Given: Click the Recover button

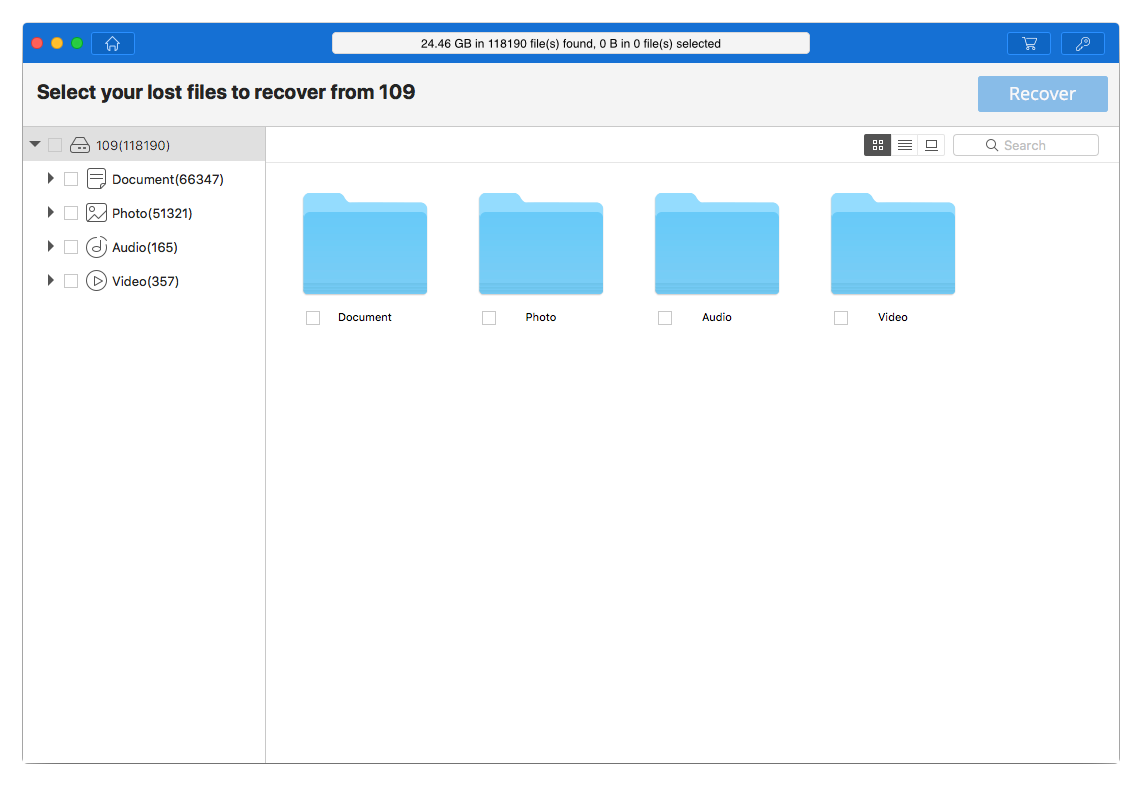Looking at the screenshot, I should tap(1043, 94).
